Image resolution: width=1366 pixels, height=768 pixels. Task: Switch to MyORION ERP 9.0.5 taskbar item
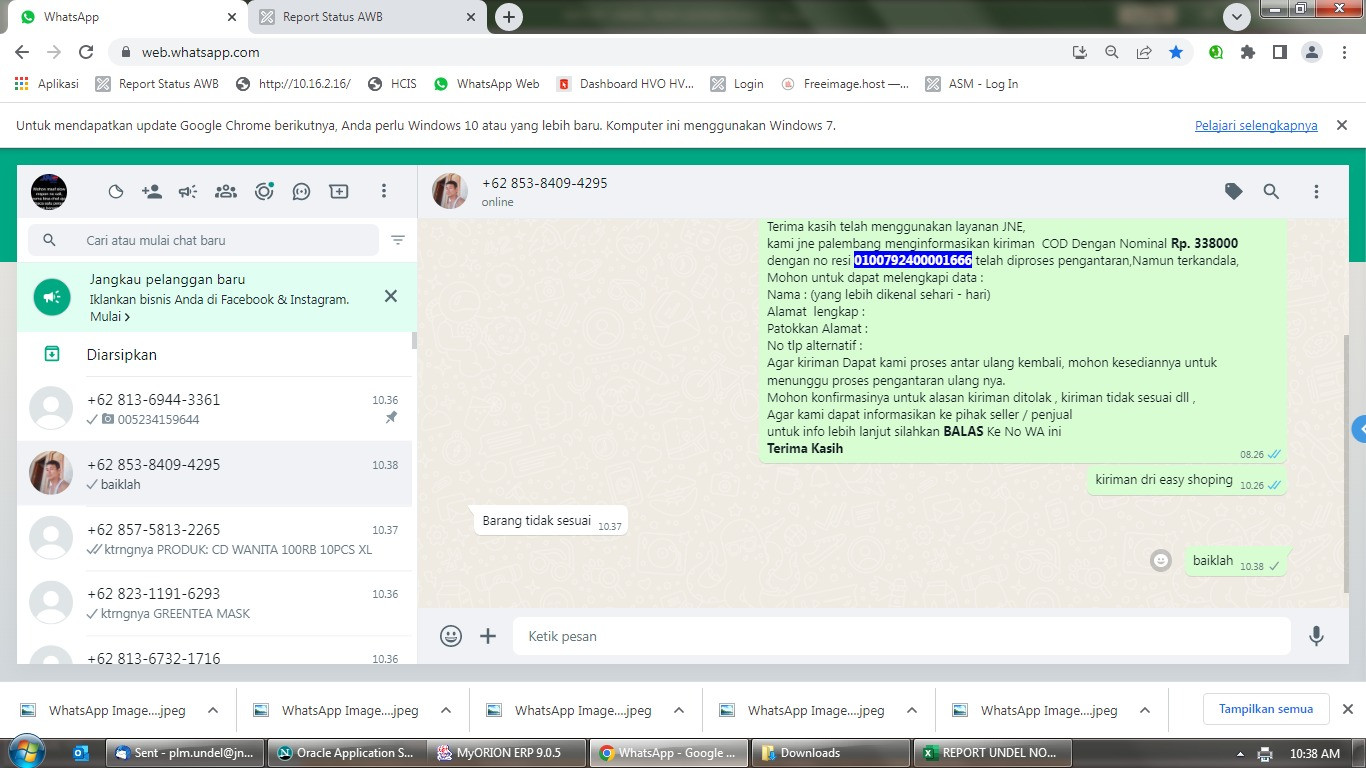pos(506,753)
